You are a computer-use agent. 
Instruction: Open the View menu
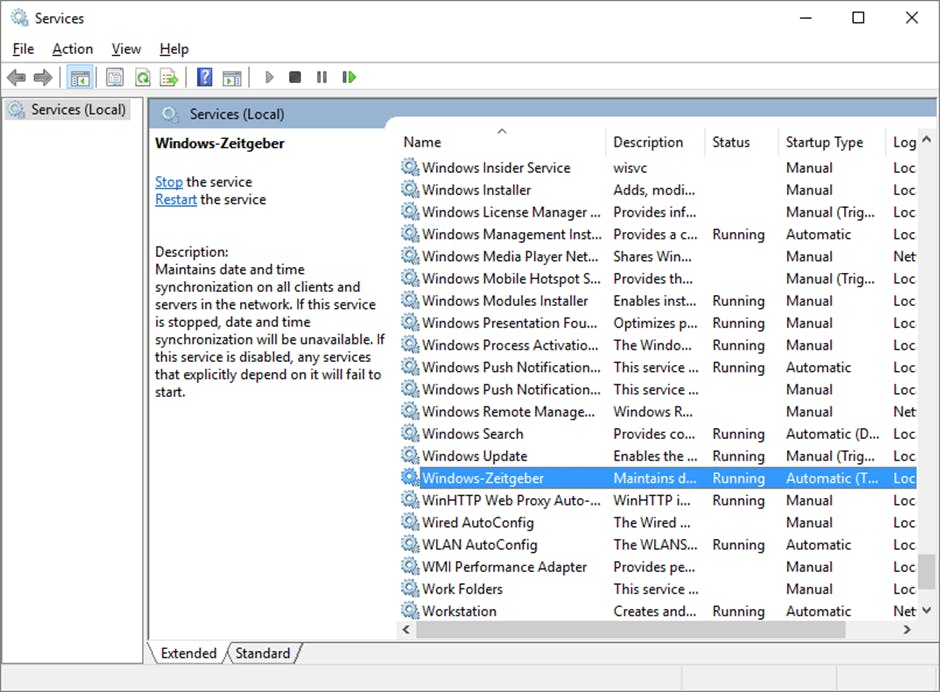[x=126, y=49]
